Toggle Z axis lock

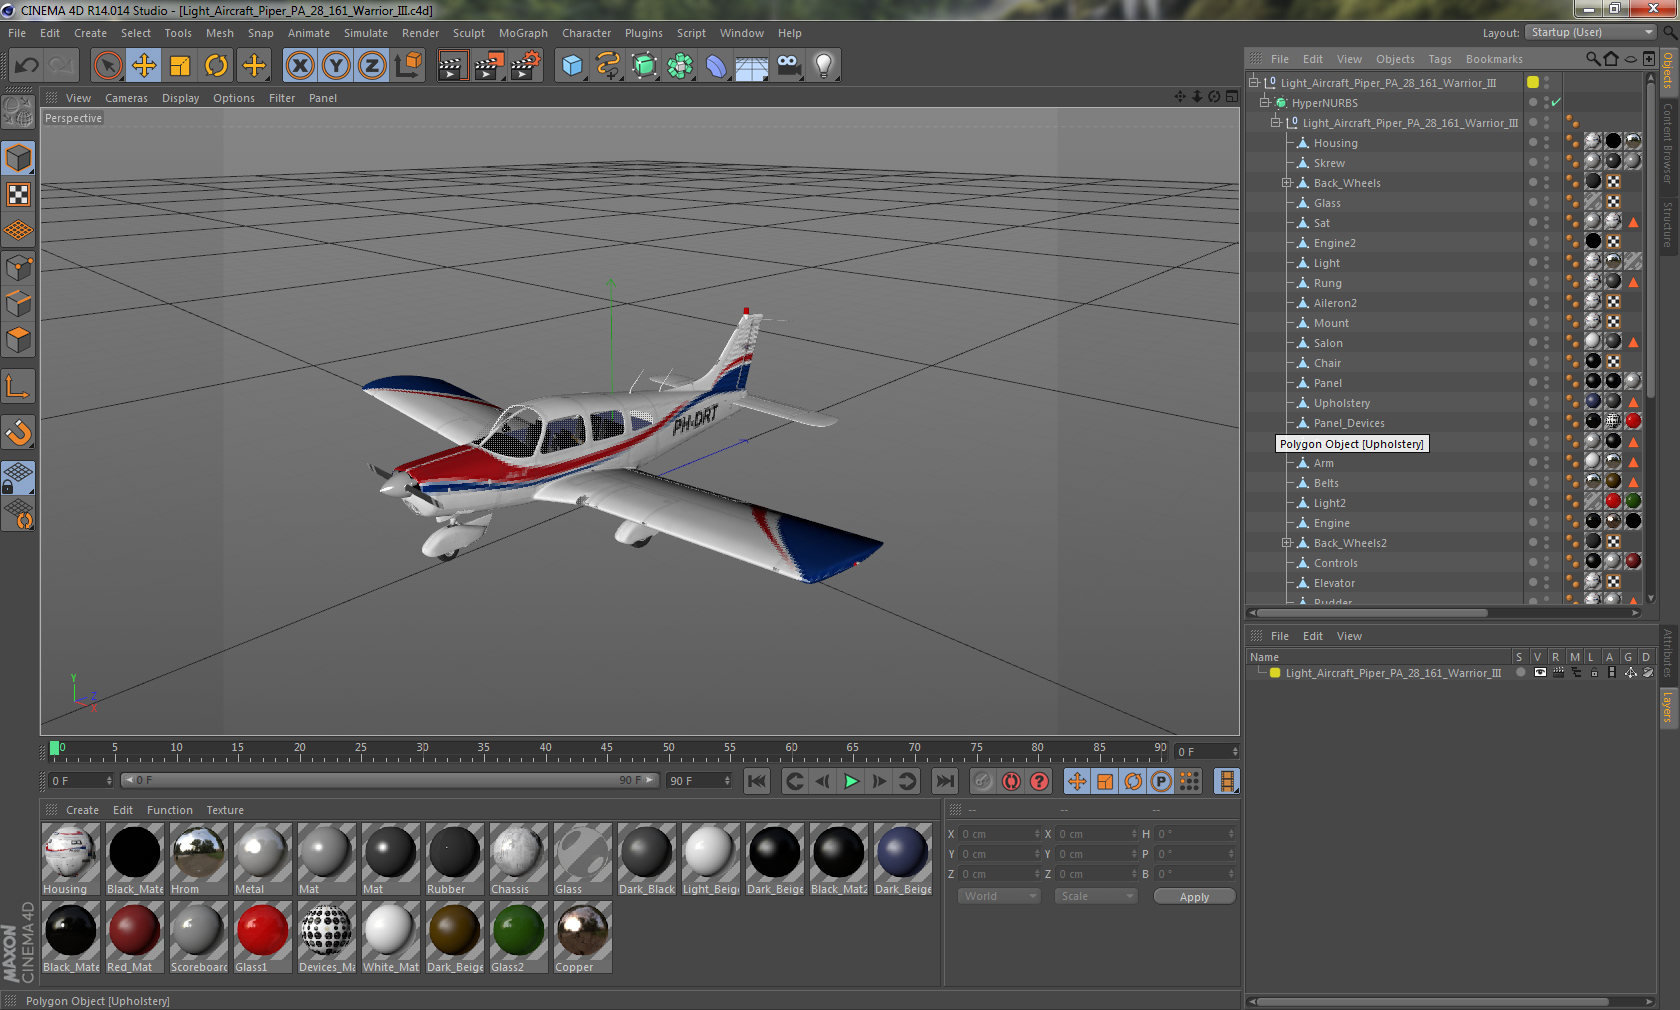[x=372, y=66]
